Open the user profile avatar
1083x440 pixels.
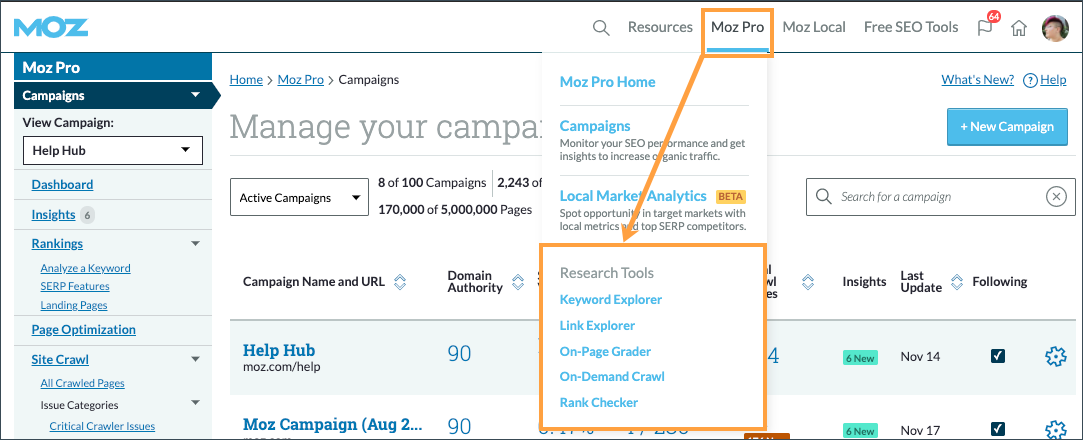tap(1055, 28)
